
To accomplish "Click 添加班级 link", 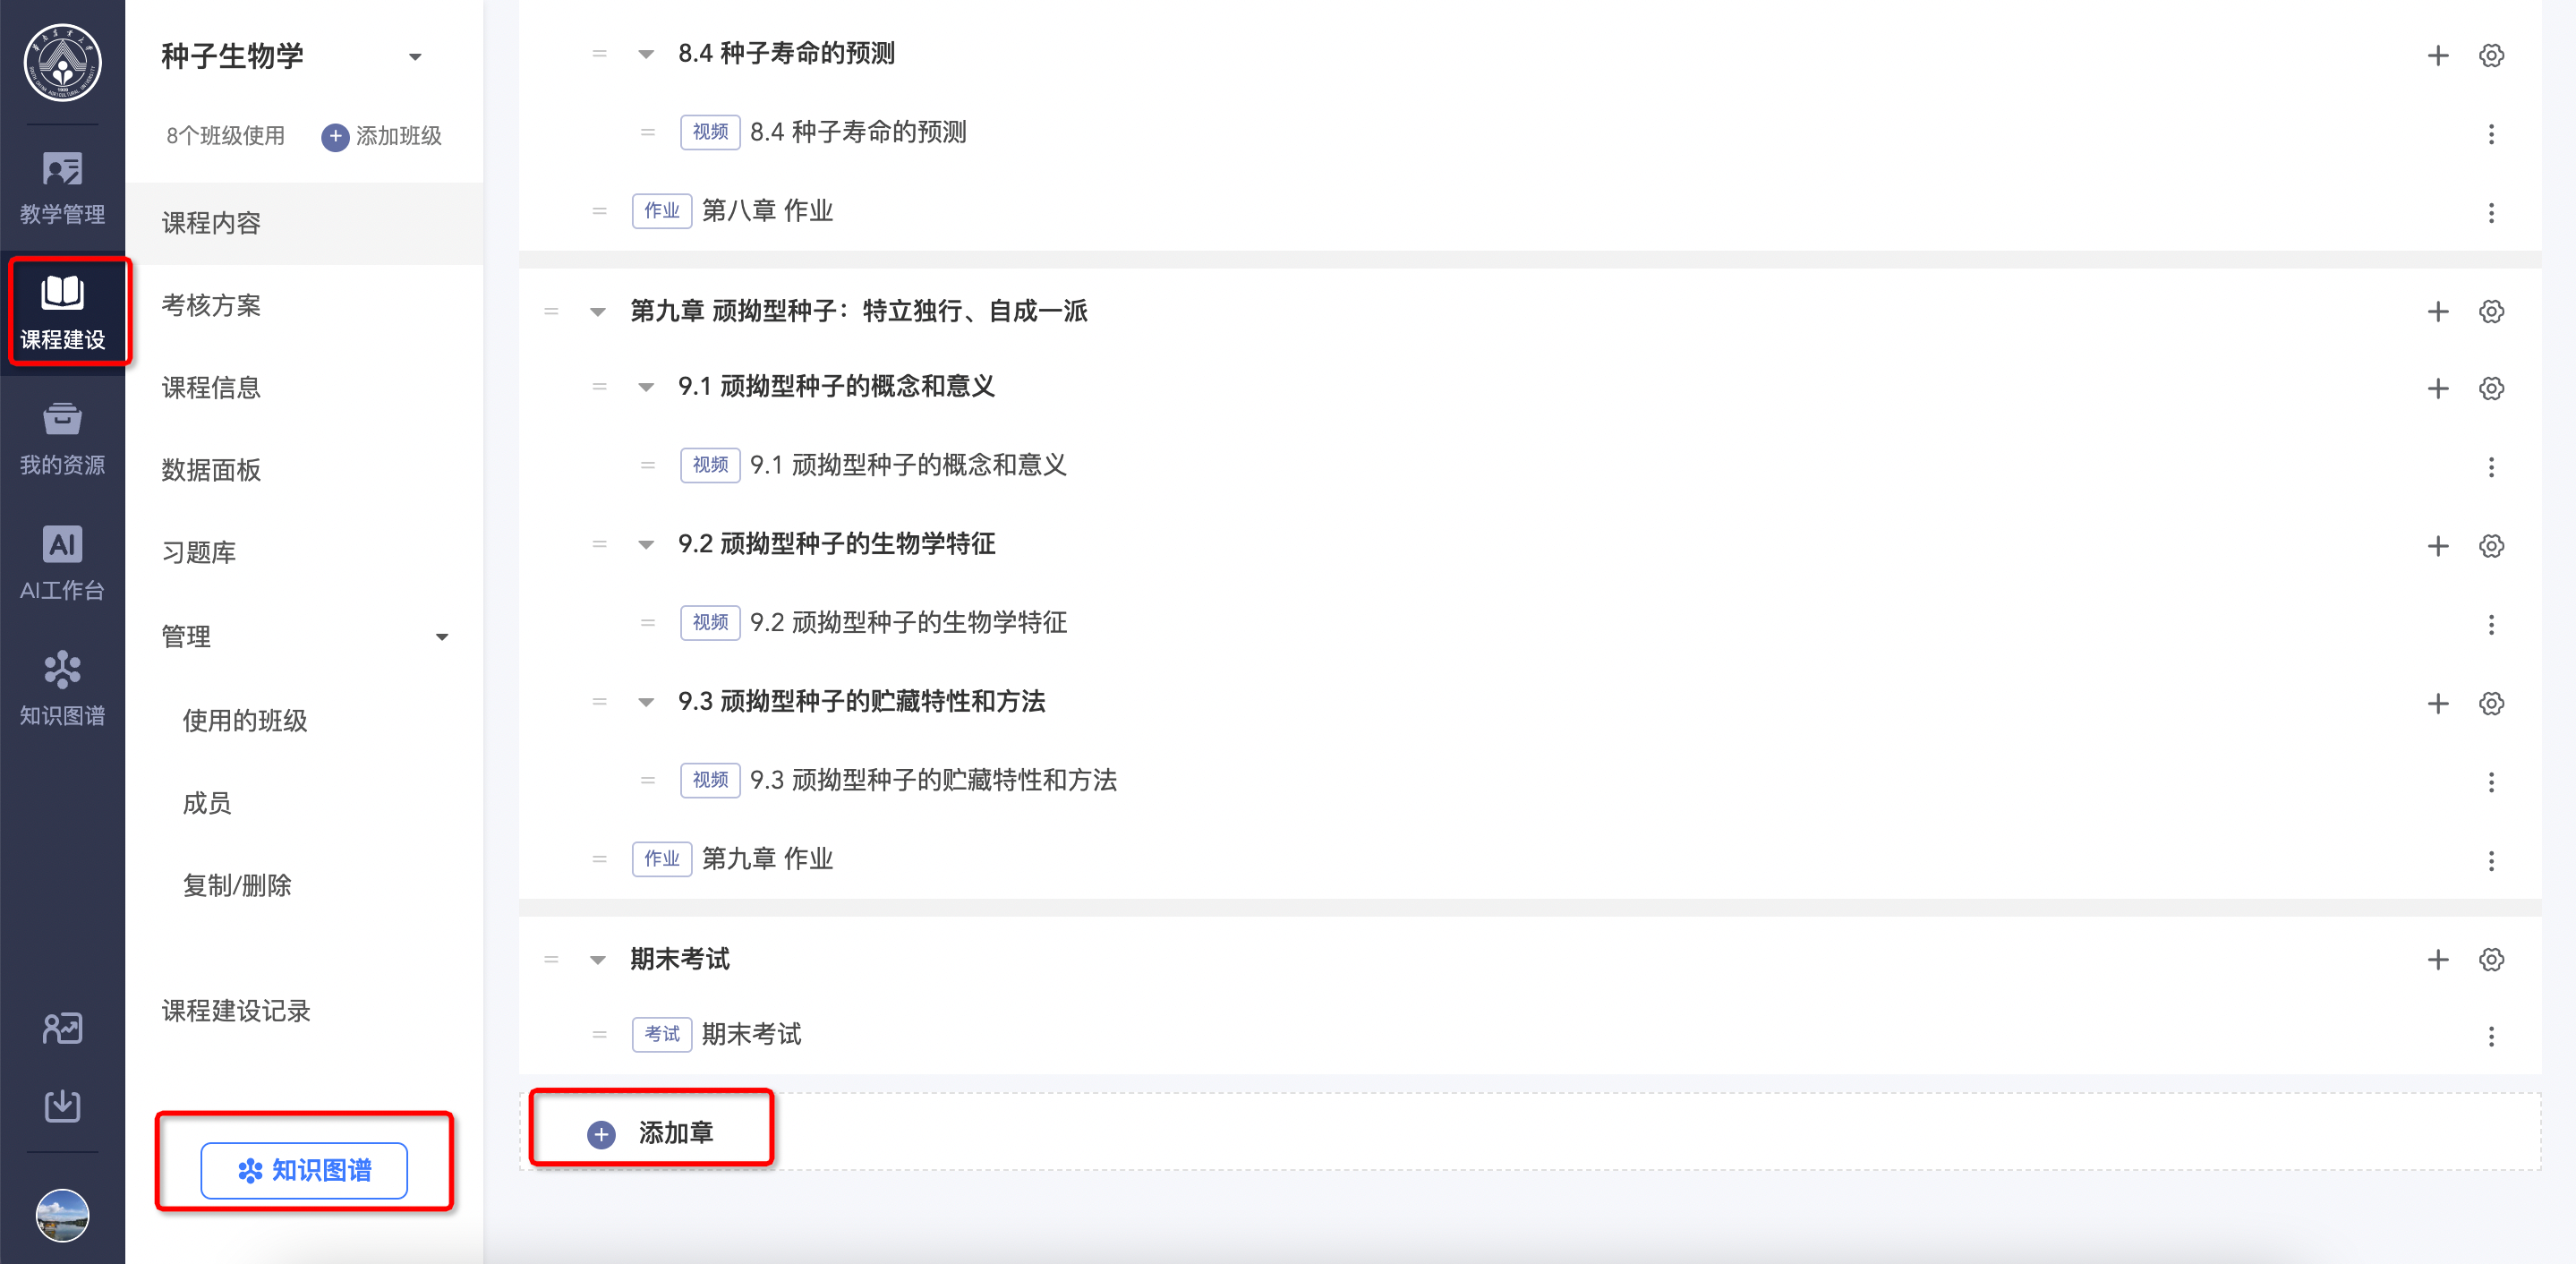I will tap(398, 136).
